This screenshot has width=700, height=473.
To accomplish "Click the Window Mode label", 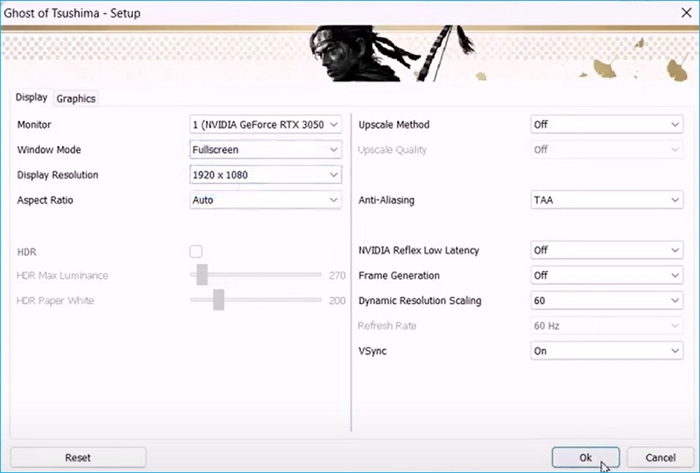I will point(49,149).
